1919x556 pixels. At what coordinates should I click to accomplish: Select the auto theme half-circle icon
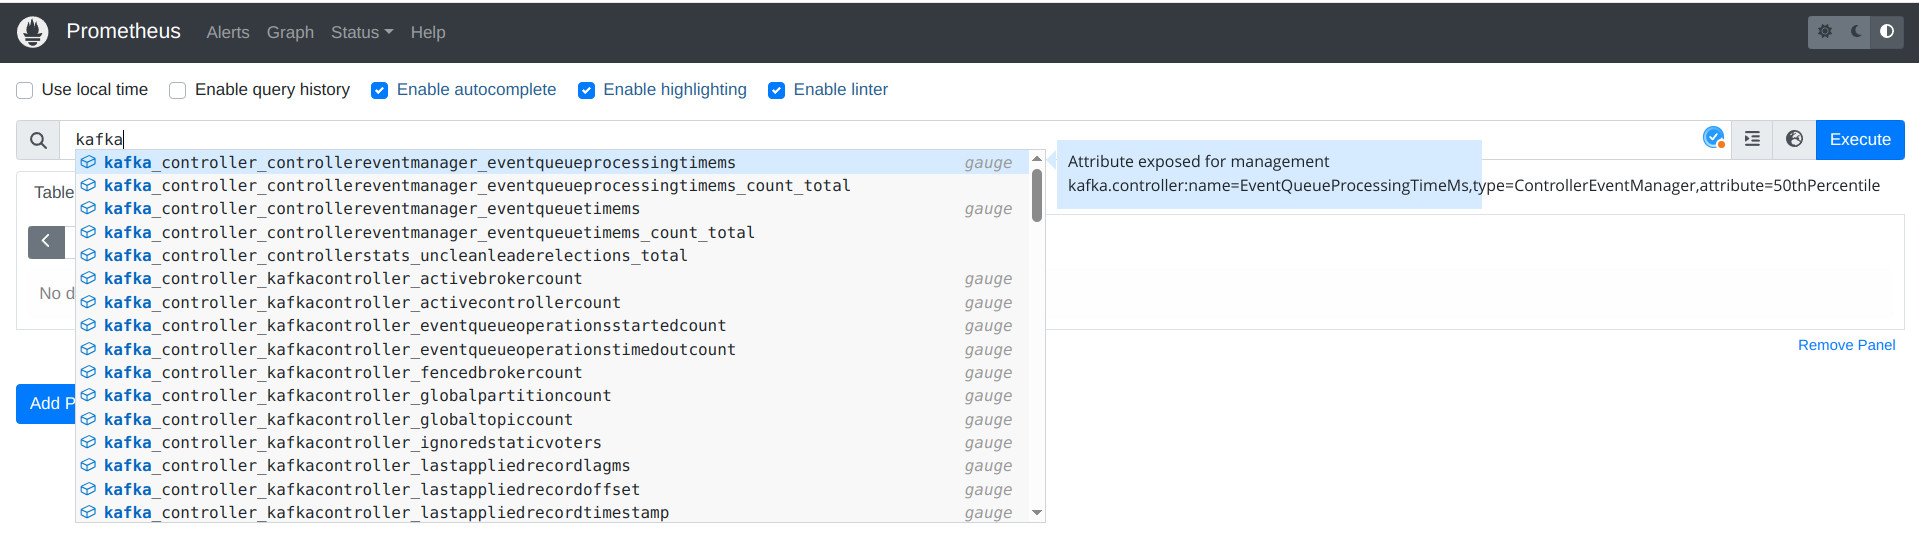1887,32
